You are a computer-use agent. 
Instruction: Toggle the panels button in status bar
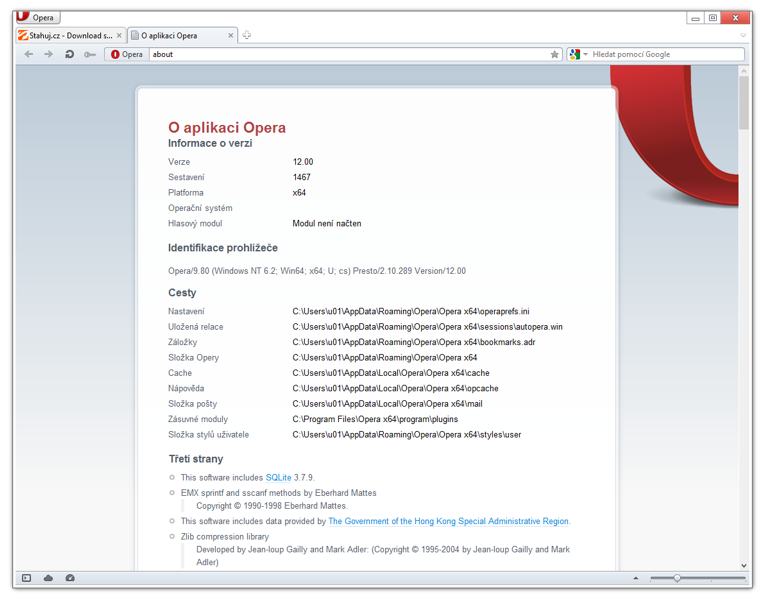tap(26, 578)
